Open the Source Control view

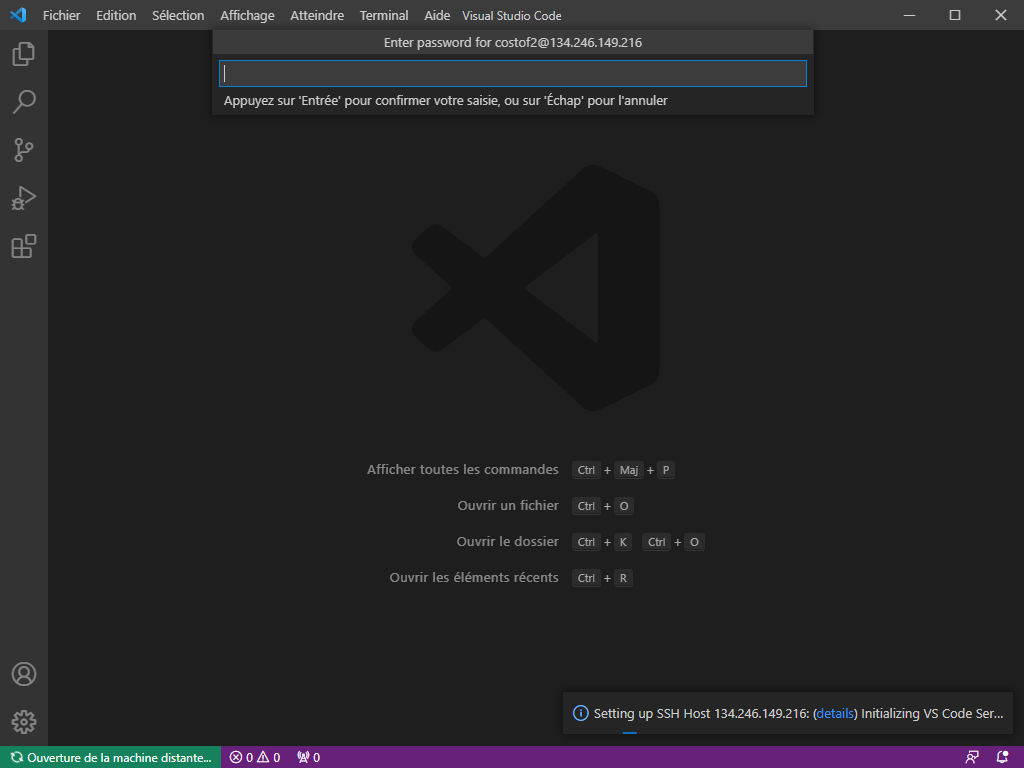pyautogui.click(x=24, y=150)
